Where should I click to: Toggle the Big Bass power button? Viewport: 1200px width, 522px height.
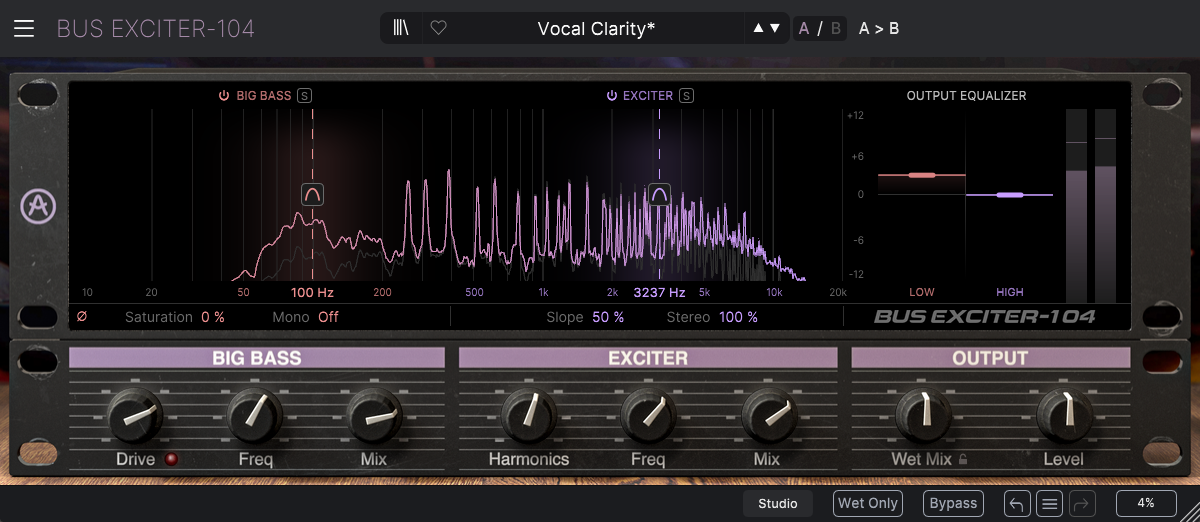pos(224,96)
